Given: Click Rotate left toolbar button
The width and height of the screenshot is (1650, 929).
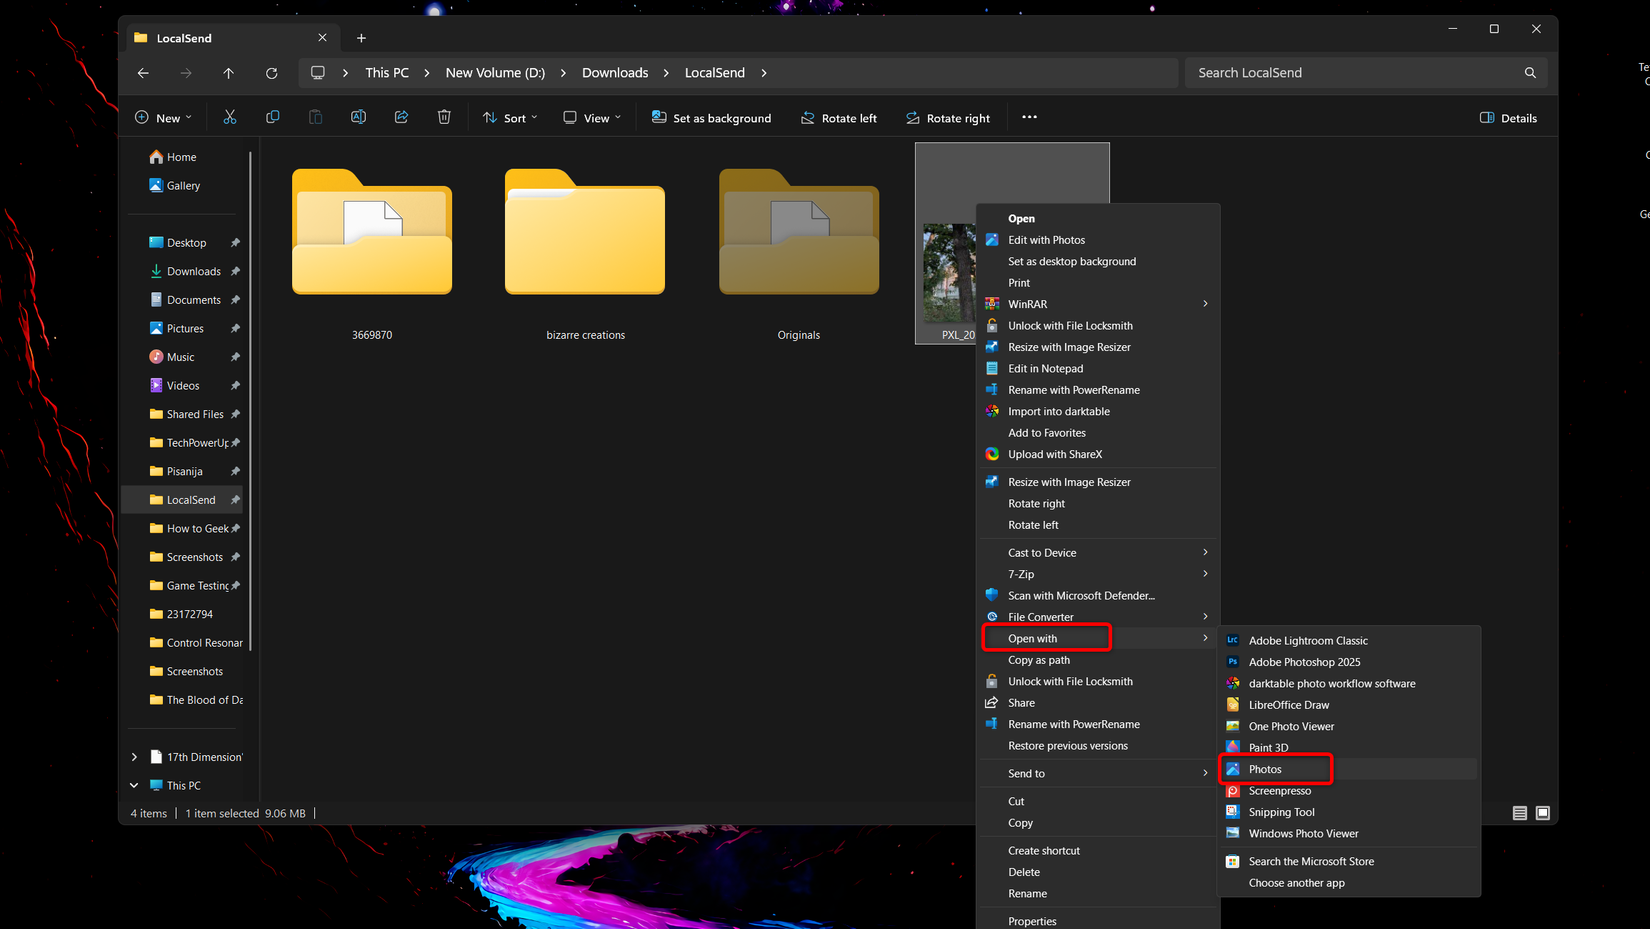Looking at the screenshot, I should [x=839, y=117].
